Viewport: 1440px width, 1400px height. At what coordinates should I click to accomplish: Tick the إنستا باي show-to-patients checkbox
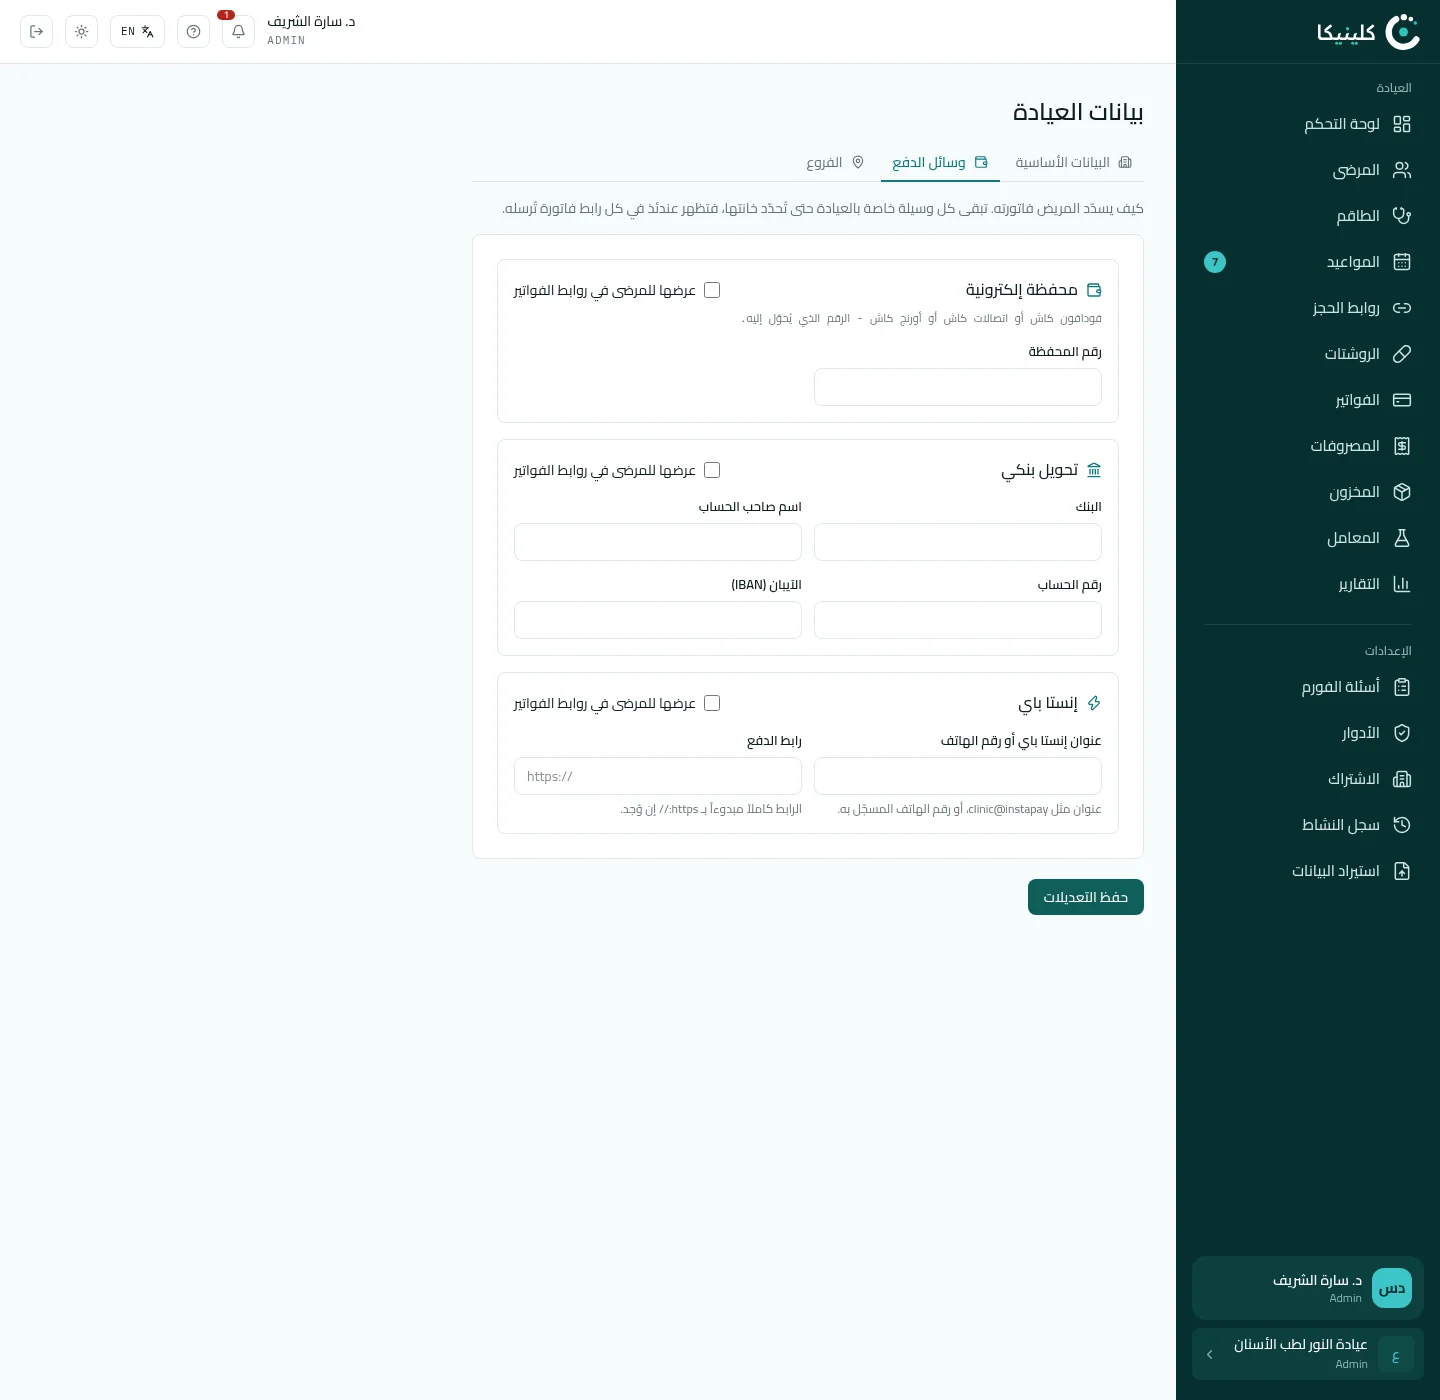point(712,703)
